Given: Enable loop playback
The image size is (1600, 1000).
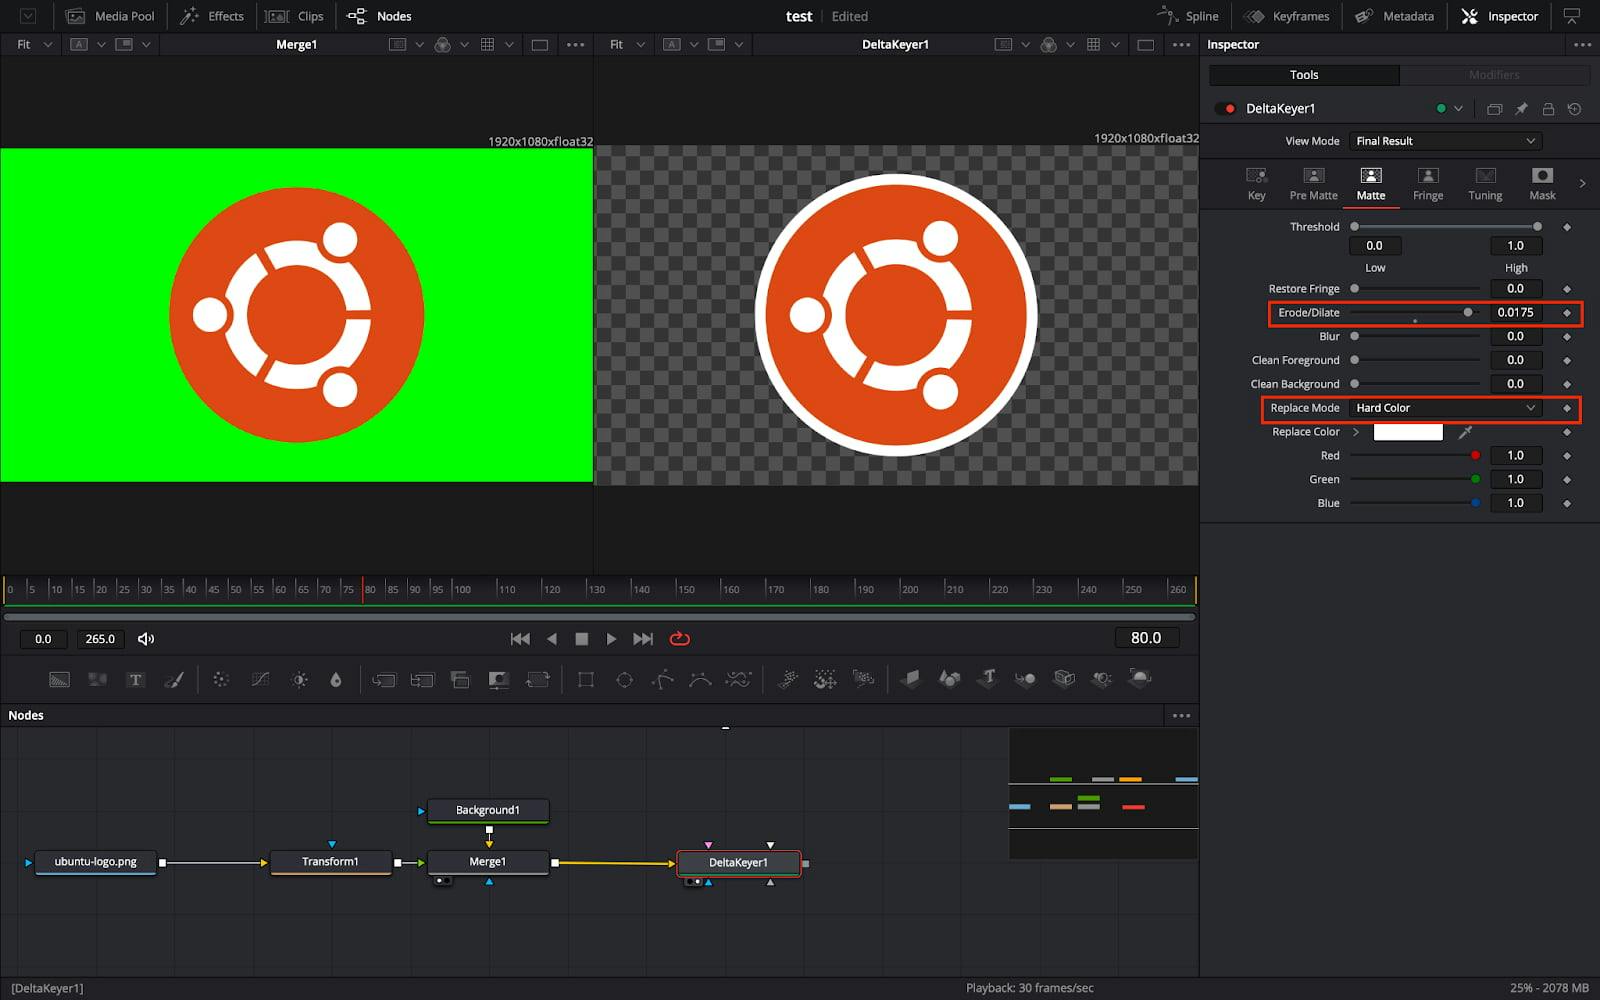Looking at the screenshot, I should coord(680,638).
